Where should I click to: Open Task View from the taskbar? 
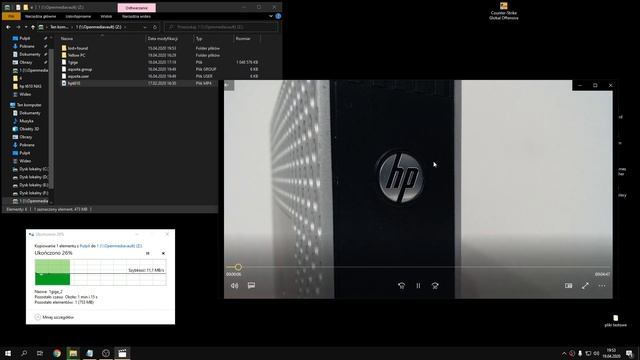[x=40, y=353]
